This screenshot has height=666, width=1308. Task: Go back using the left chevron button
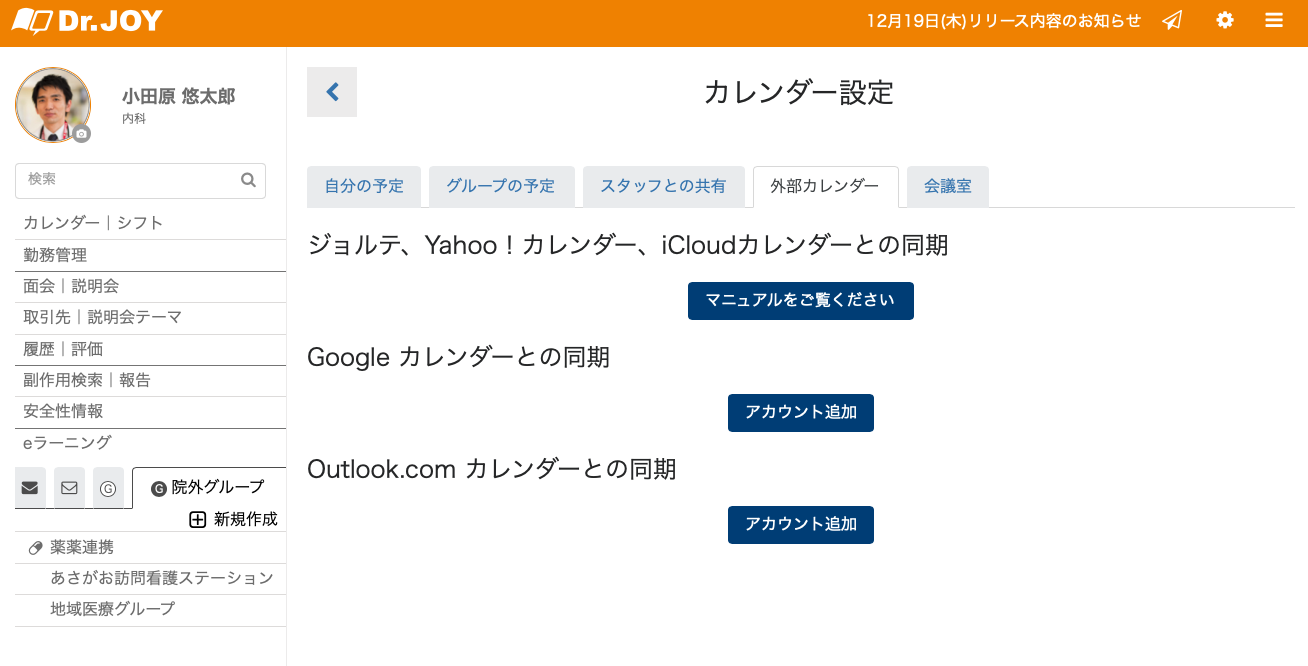coord(332,92)
